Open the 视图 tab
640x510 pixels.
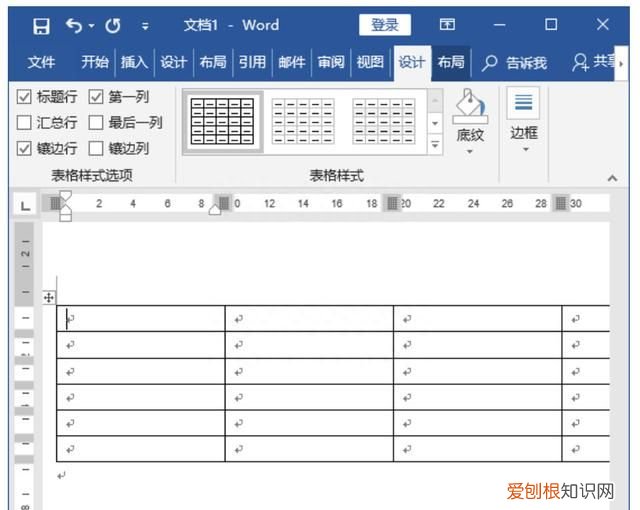[370, 62]
